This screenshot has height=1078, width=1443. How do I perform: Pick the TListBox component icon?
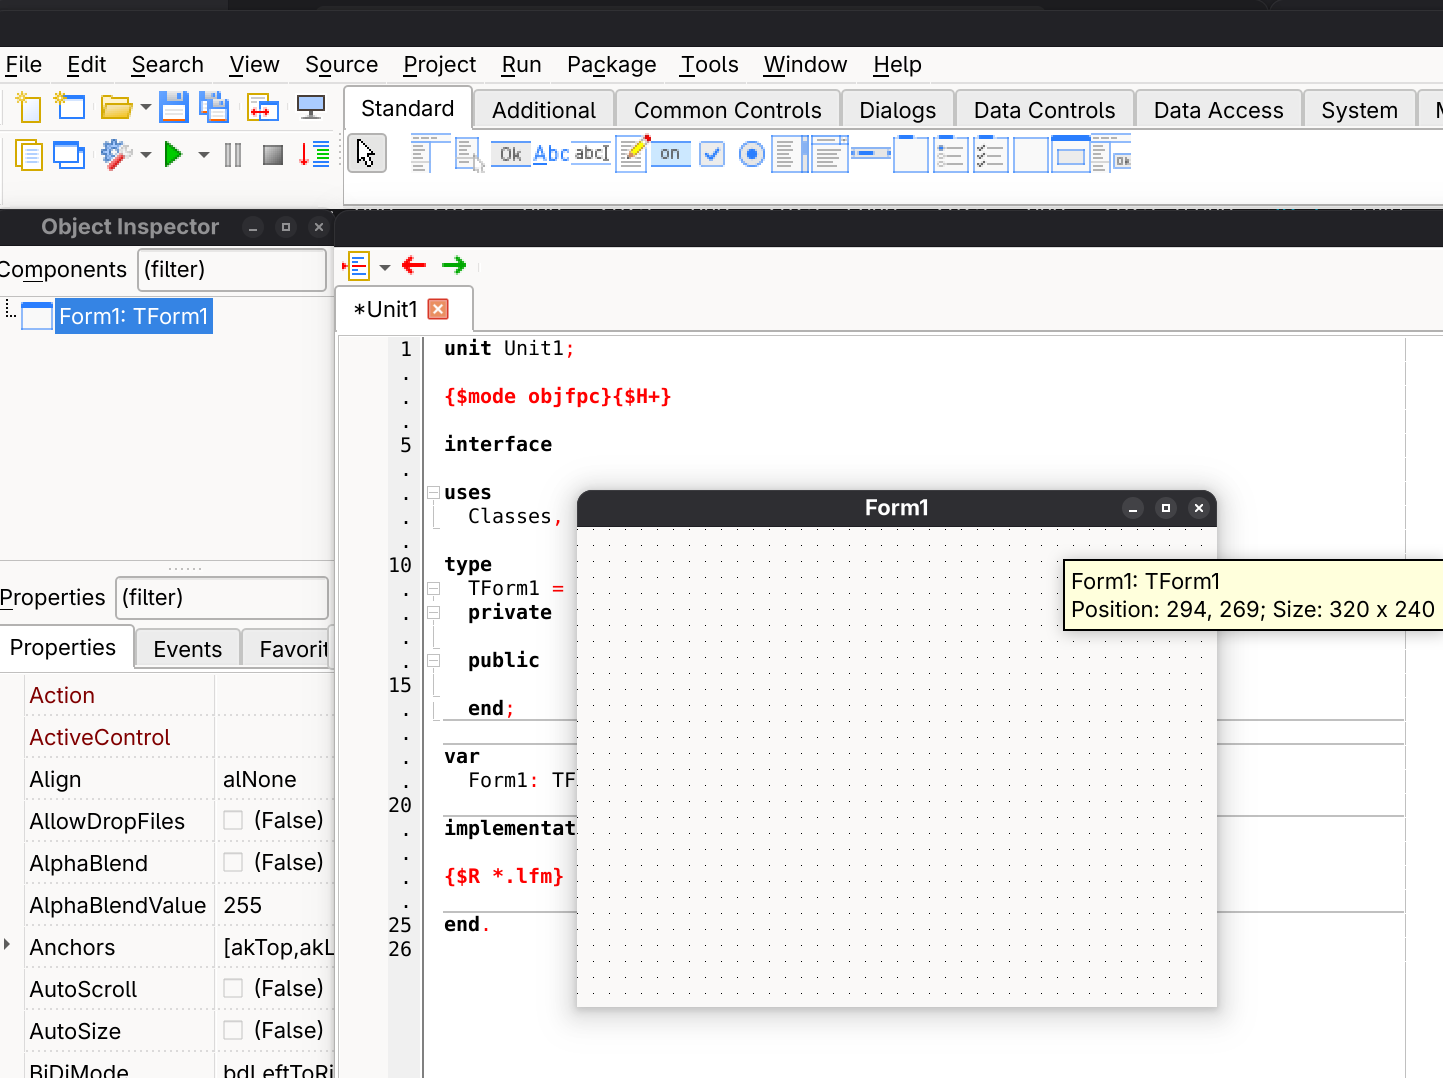point(790,154)
